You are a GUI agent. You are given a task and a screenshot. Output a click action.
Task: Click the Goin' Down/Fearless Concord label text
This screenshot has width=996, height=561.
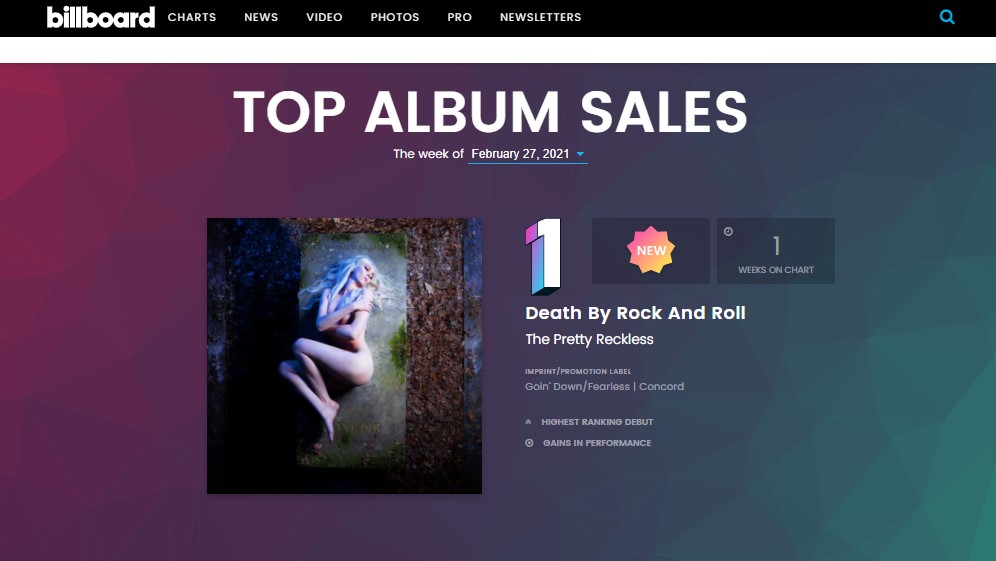(x=605, y=386)
